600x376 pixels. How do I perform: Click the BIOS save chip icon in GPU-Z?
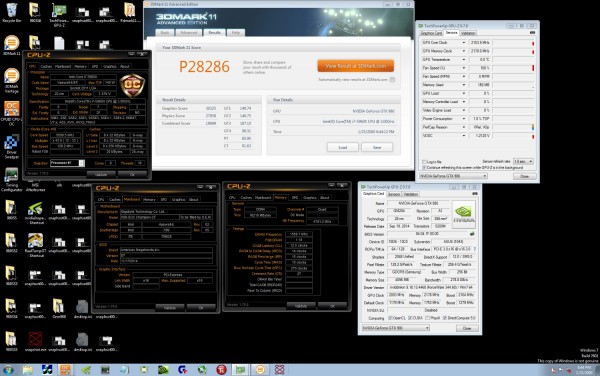click(x=472, y=234)
